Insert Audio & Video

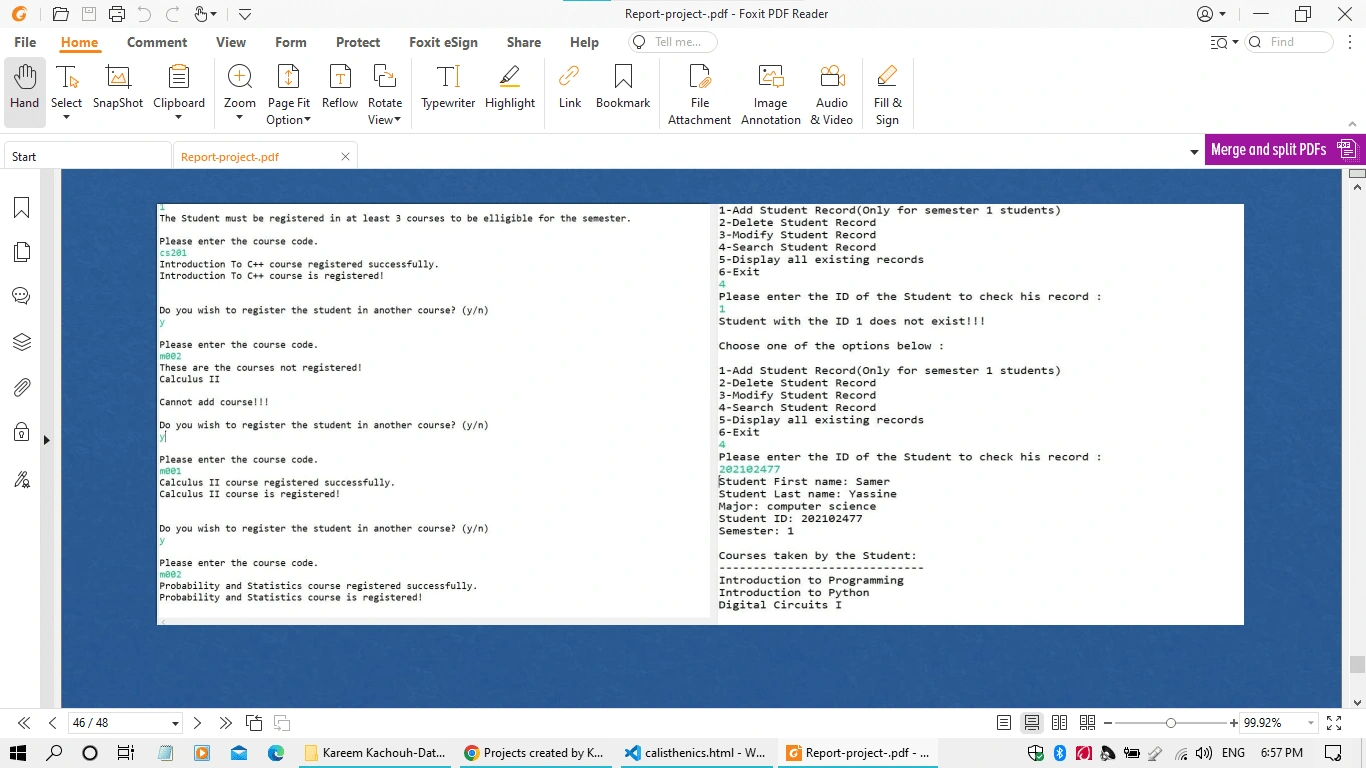[x=832, y=94]
